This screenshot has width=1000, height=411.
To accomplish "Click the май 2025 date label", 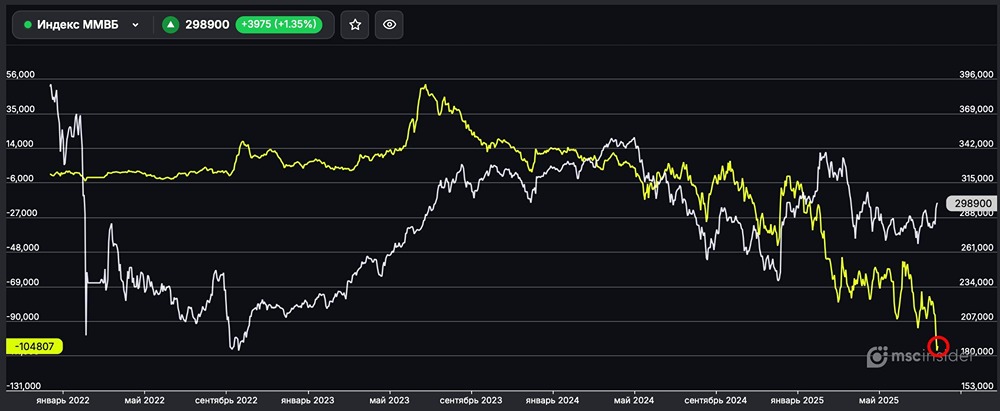I will (879, 400).
